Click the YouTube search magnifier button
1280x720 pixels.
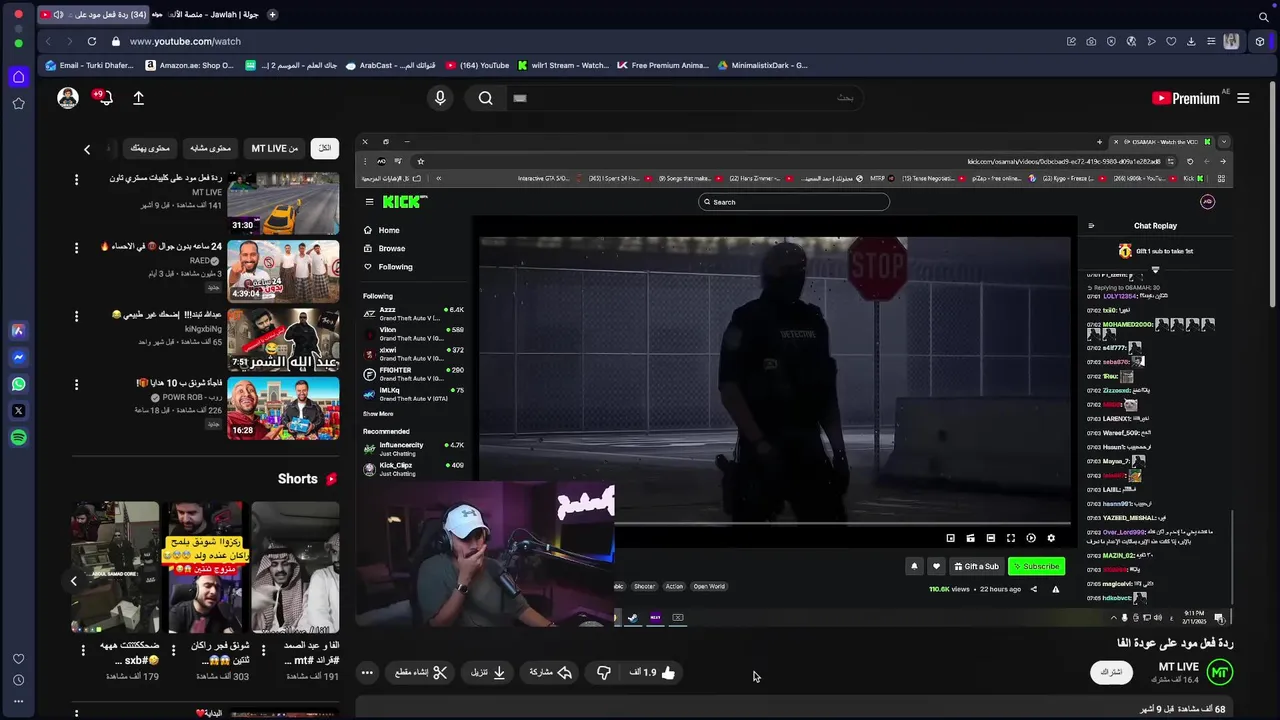(485, 98)
